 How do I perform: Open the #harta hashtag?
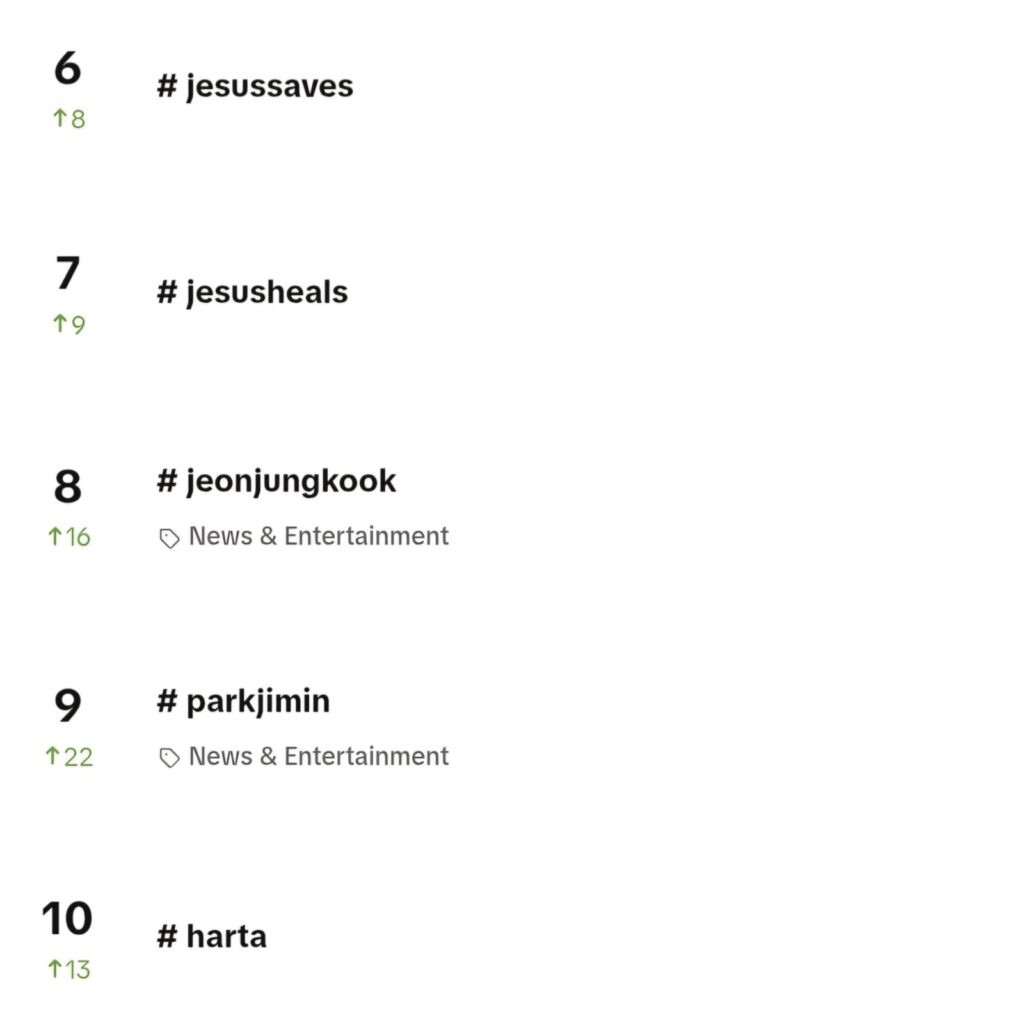coord(212,936)
